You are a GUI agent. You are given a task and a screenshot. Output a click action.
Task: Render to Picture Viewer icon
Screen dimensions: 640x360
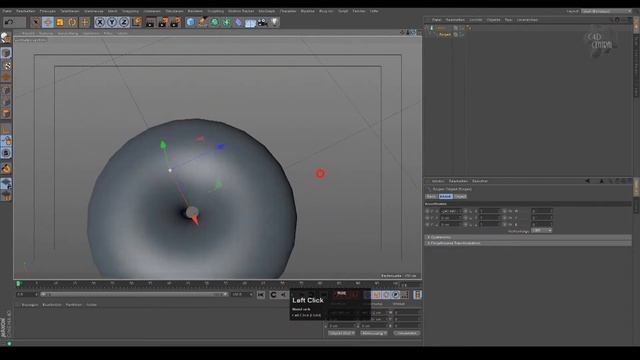pyautogui.click(x=163, y=22)
